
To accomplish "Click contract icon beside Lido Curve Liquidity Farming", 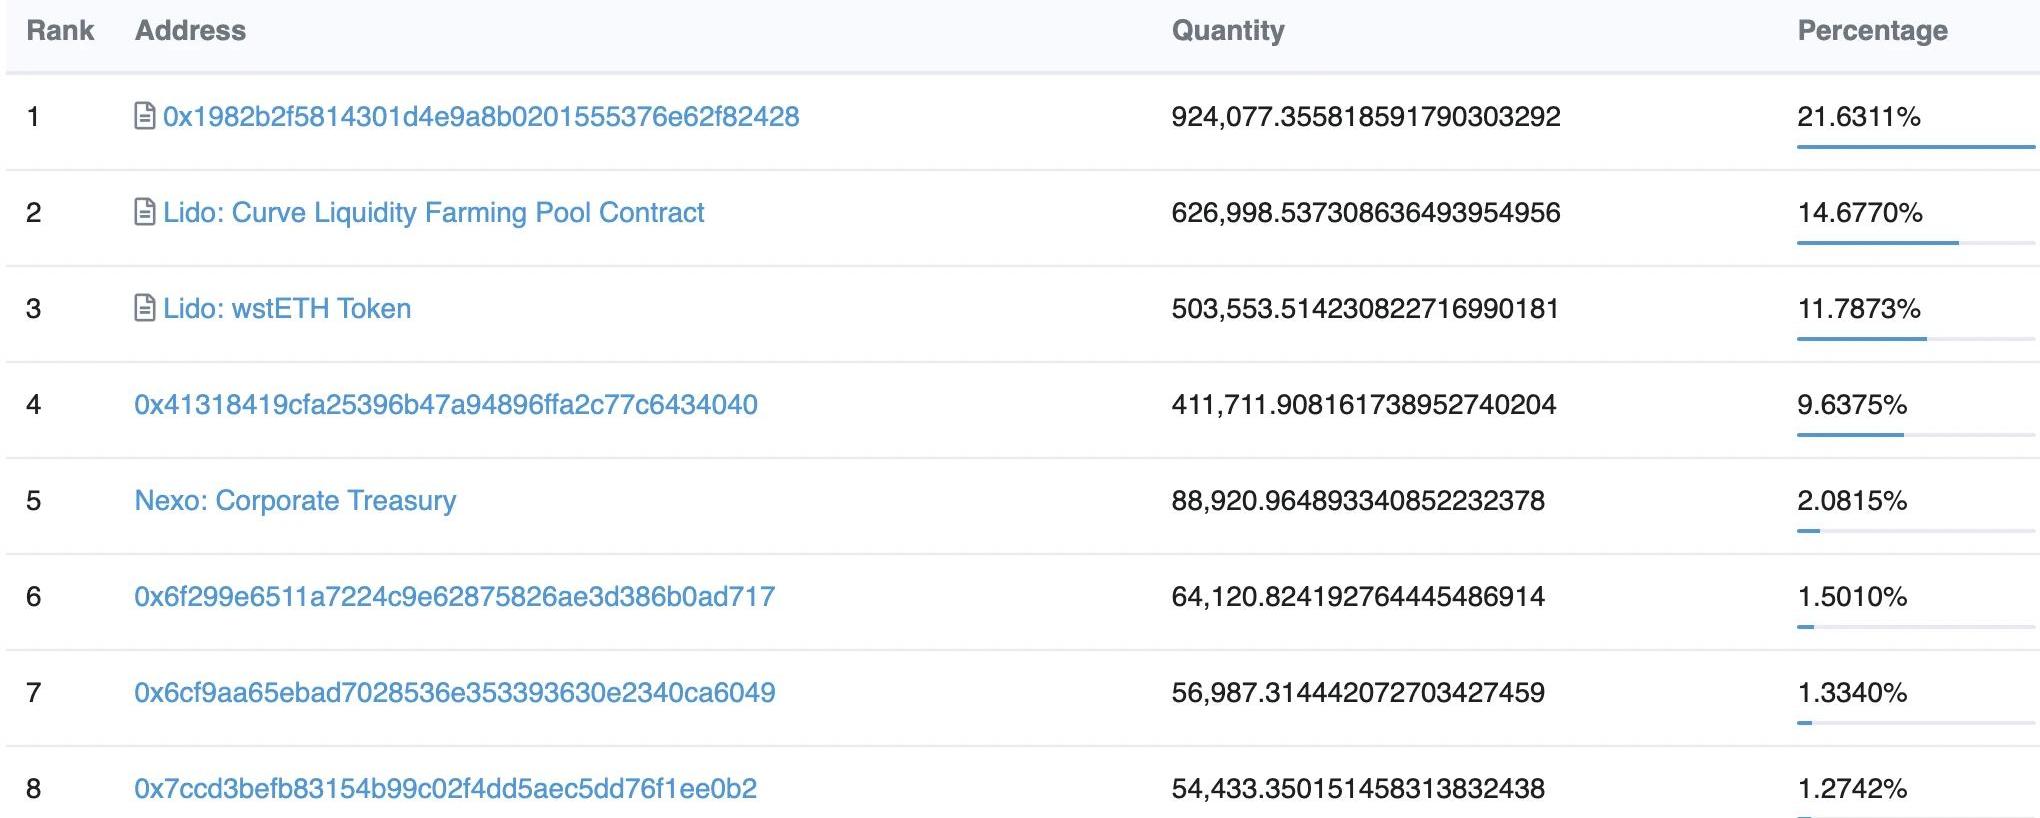I will [145, 212].
